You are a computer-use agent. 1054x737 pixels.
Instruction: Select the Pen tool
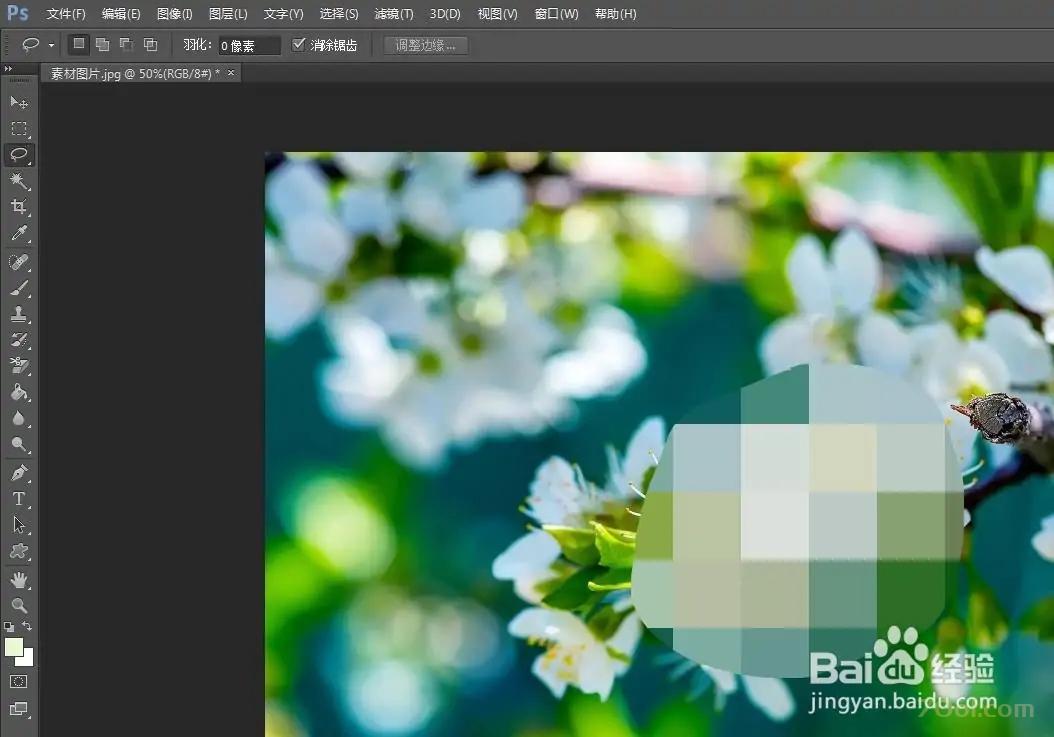[19, 473]
